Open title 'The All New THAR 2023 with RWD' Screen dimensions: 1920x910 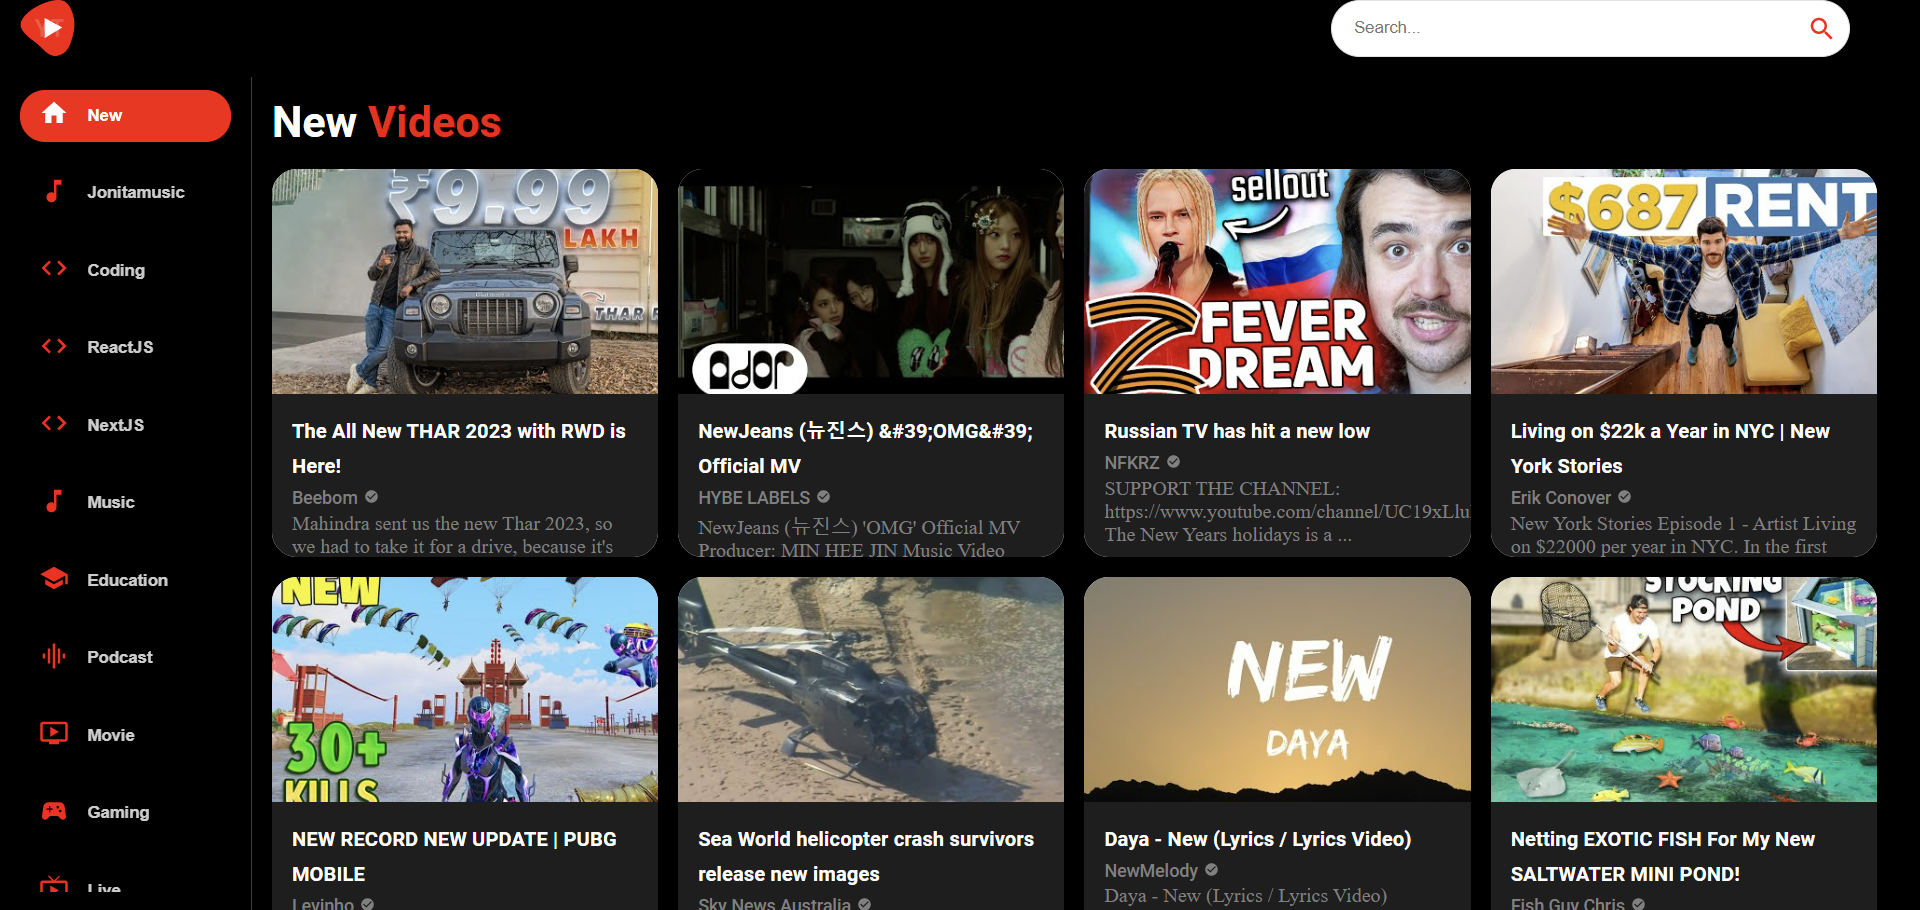[x=459, y=448]
